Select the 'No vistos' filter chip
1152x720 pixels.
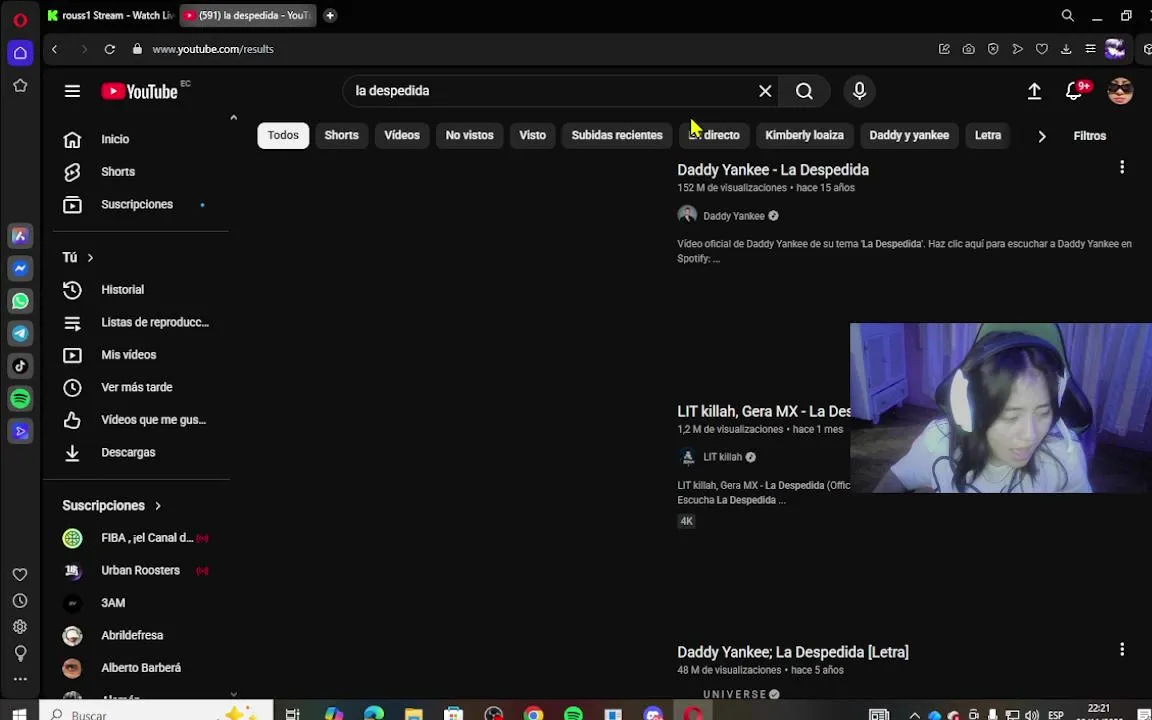469,135
